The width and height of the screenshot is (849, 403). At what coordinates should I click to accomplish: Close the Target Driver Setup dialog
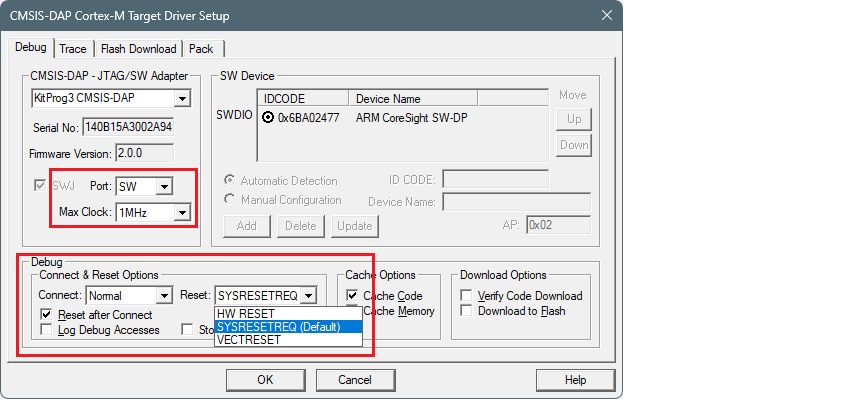click(x=606, y=15)
